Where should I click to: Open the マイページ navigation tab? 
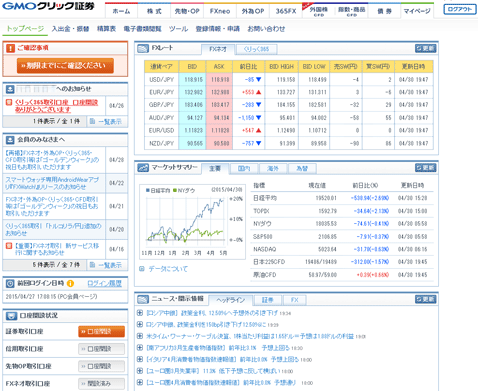point(417,11)
